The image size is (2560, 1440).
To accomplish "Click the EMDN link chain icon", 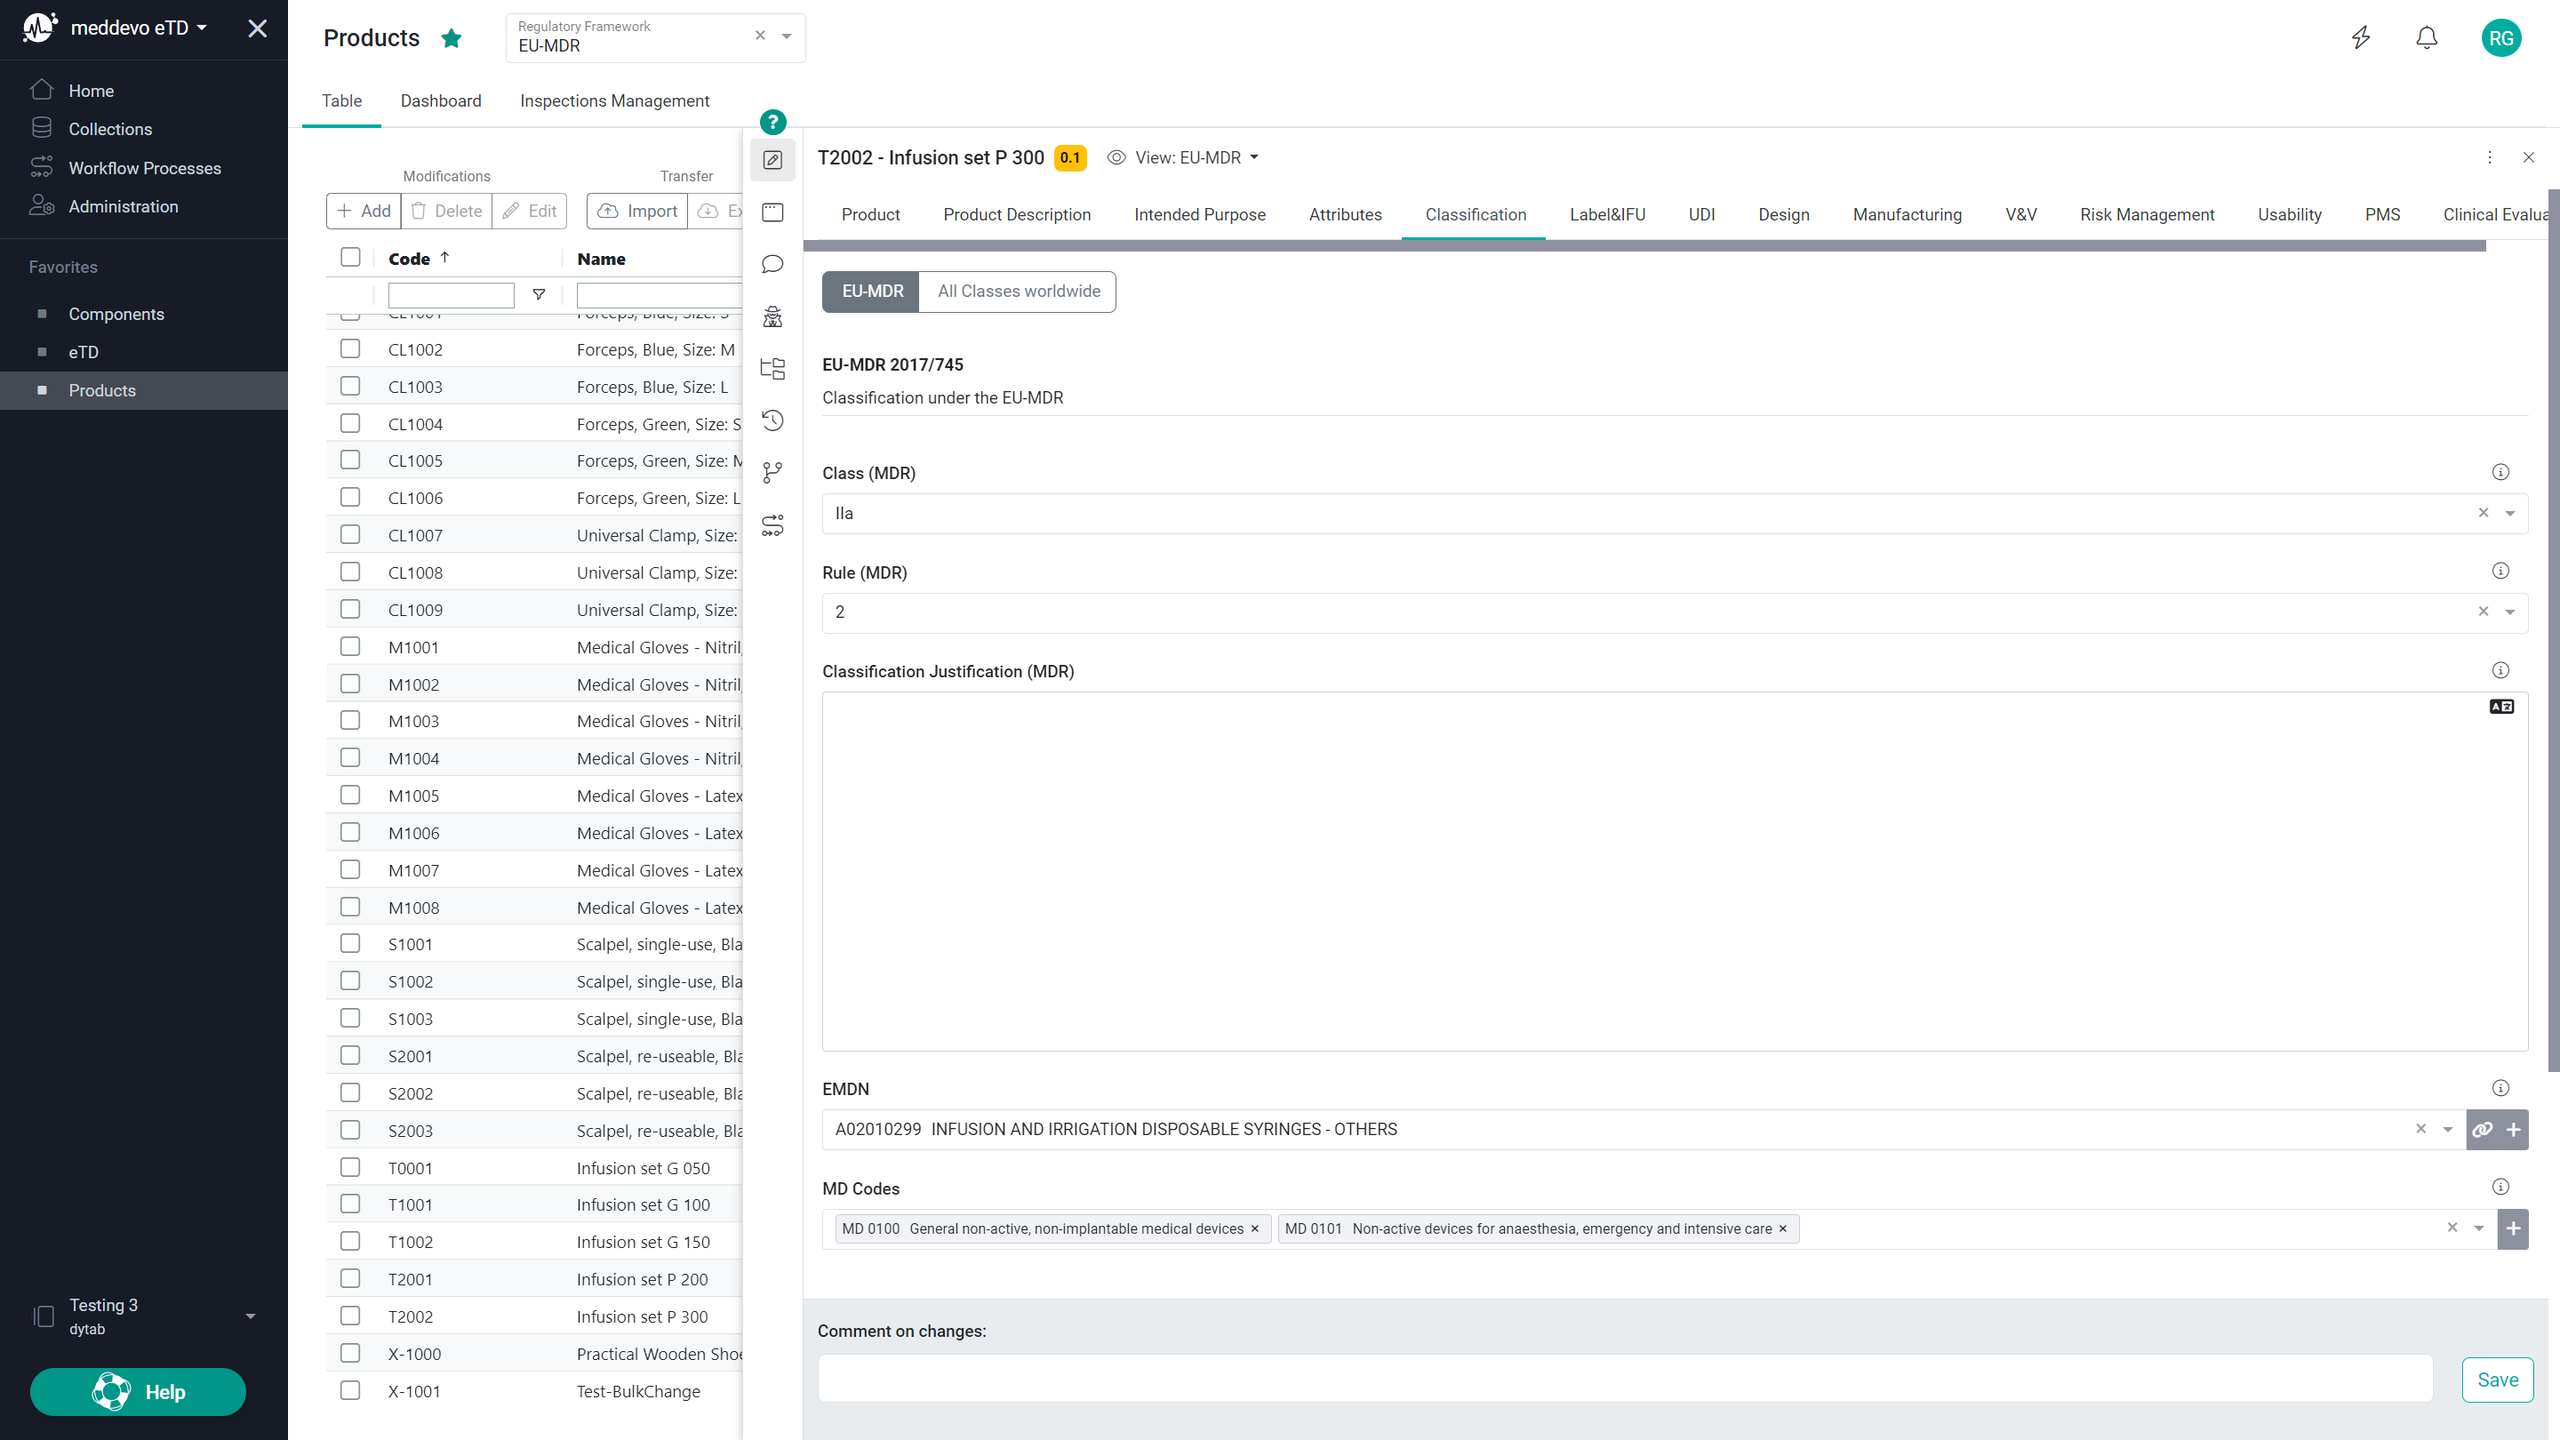I will [x=2482, y=1129].
